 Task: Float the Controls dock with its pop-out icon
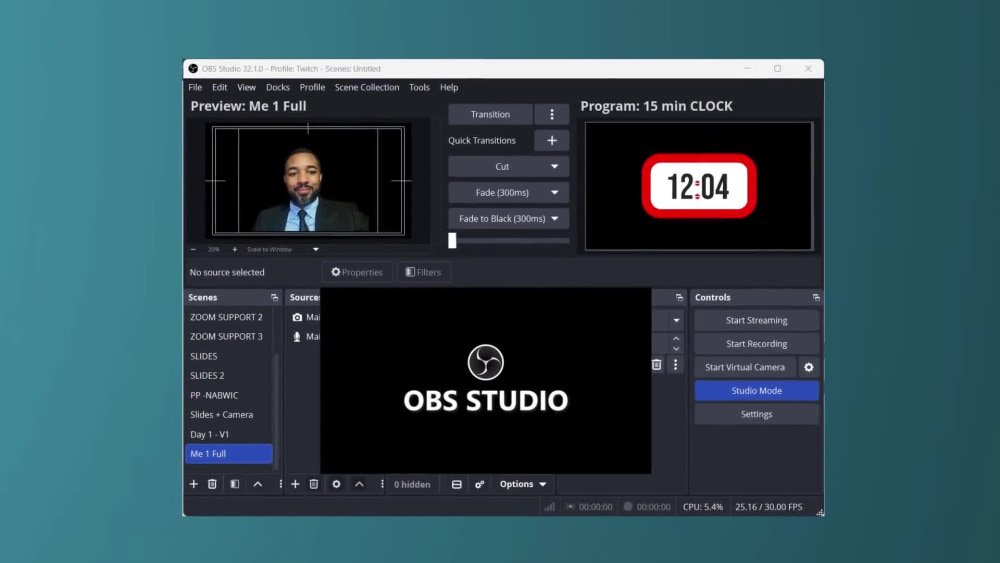(x=816, y=298)
